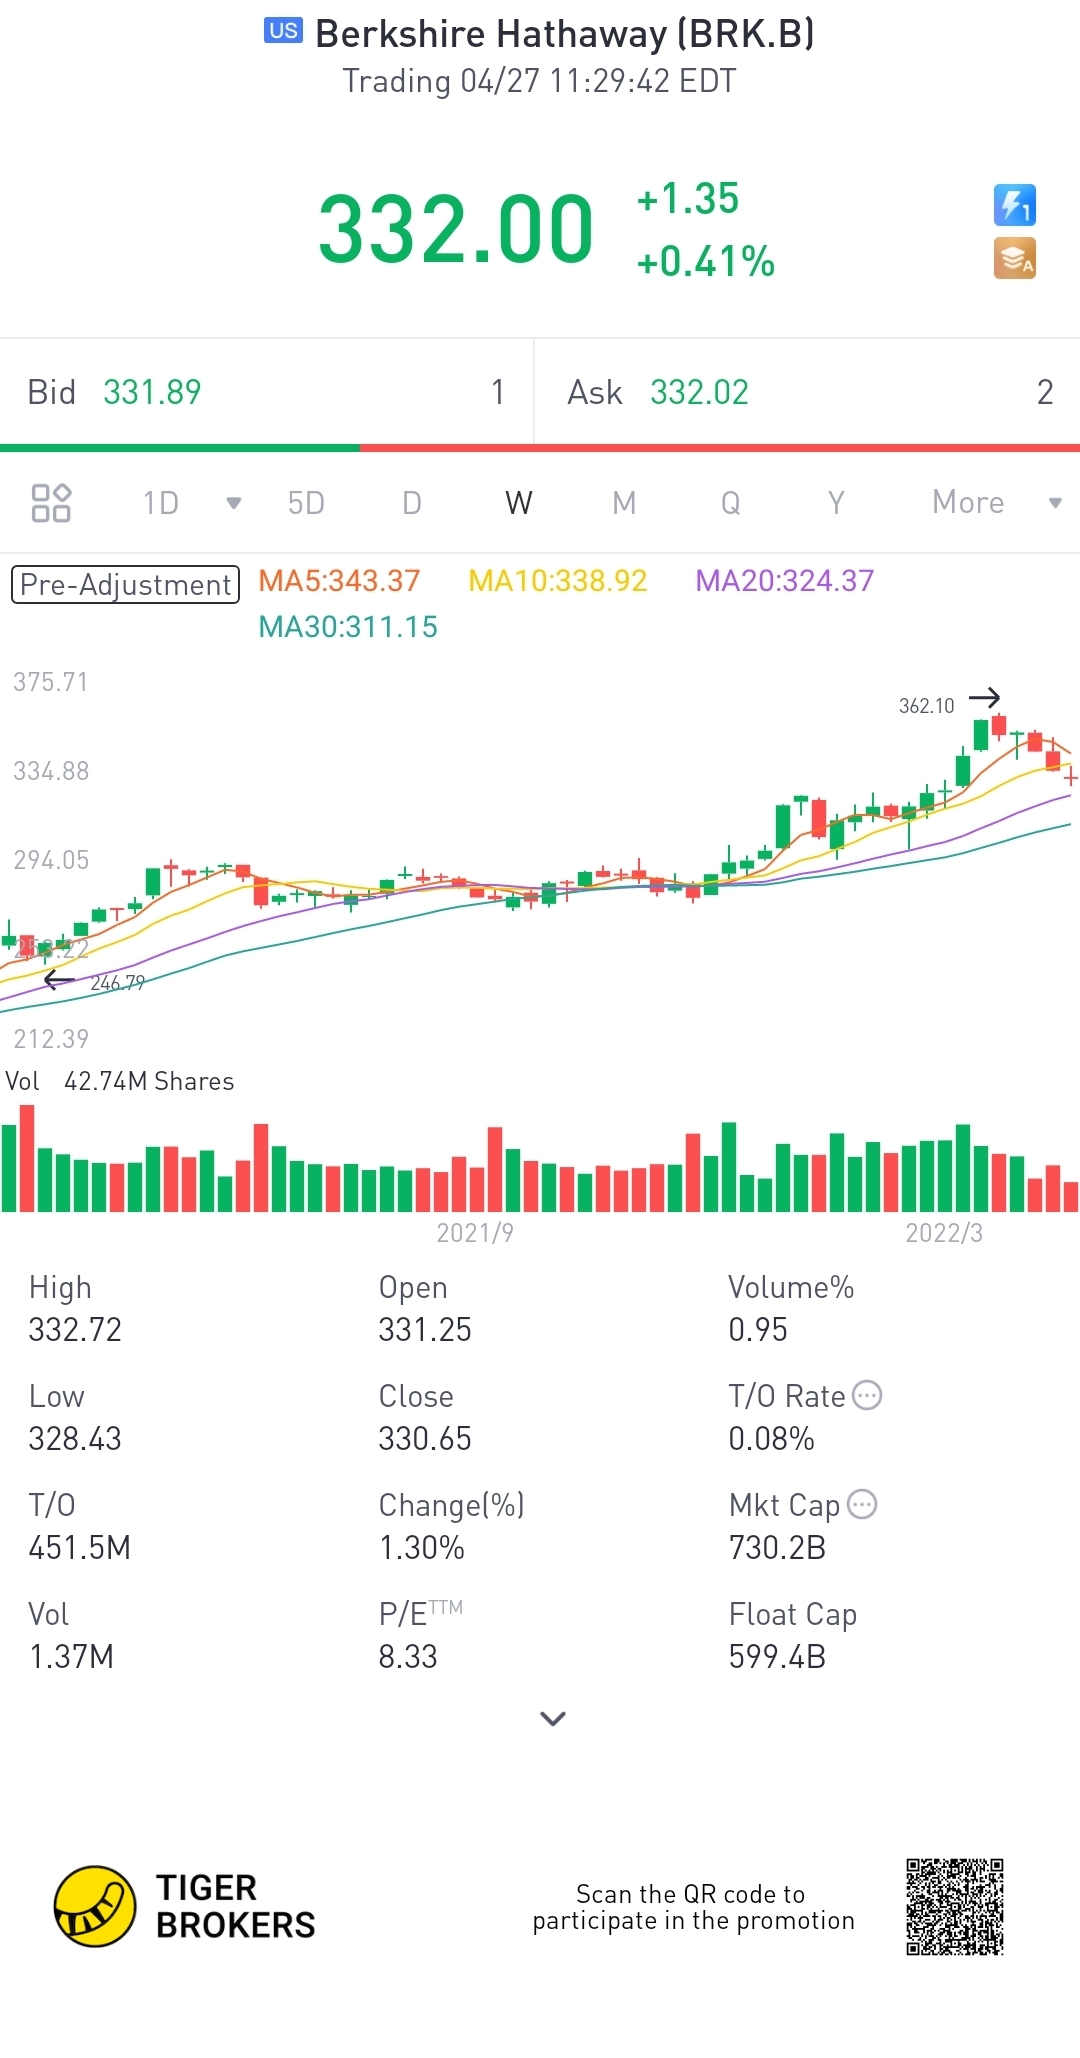Tap the Tiger Brokers logo
Screen dimensions: 1080x2058
pos(185,1907)
